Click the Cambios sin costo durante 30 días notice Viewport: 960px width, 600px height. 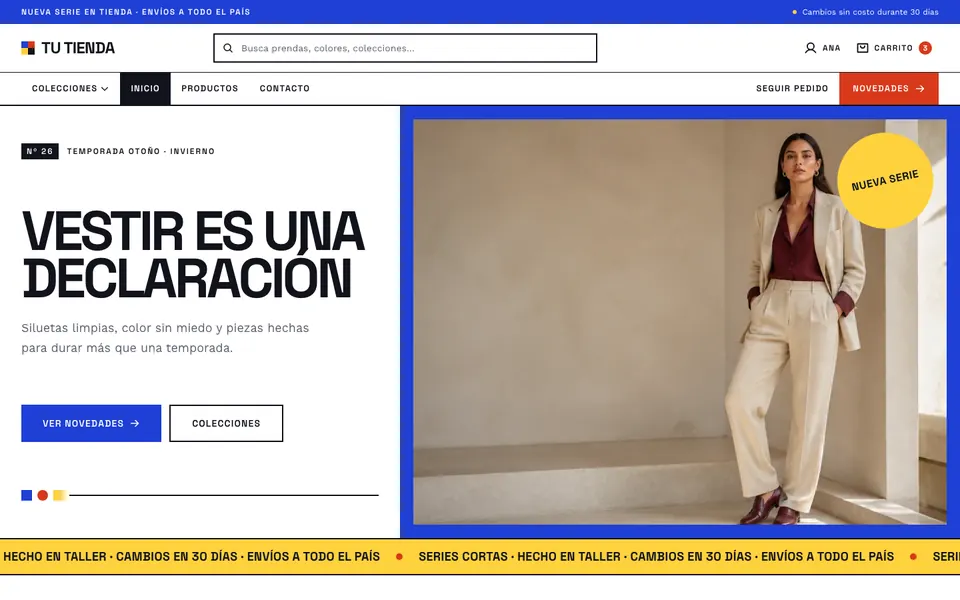click(870, 12)
